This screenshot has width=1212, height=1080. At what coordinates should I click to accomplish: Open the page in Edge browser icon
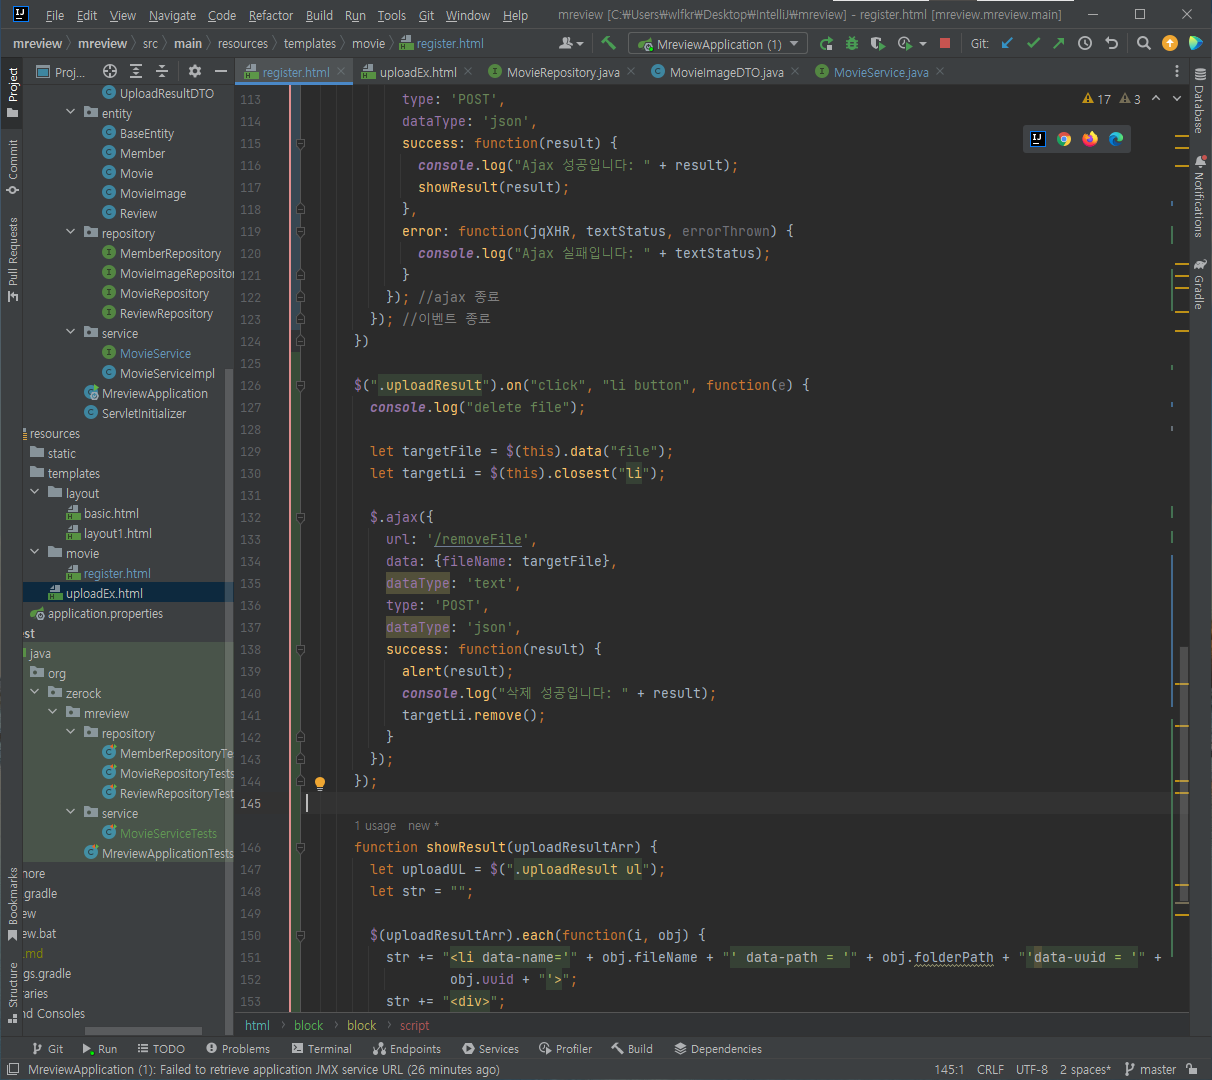(1116, 139)
